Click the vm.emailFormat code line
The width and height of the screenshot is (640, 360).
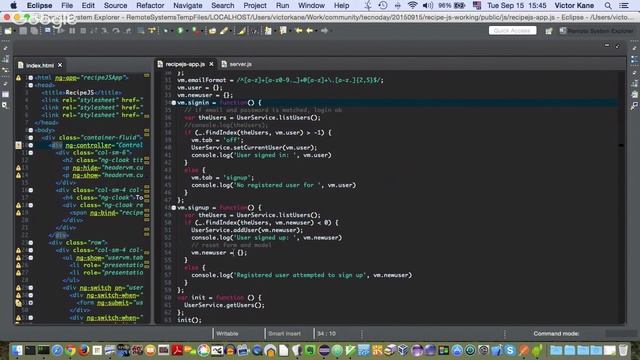[x=280, y=80]
